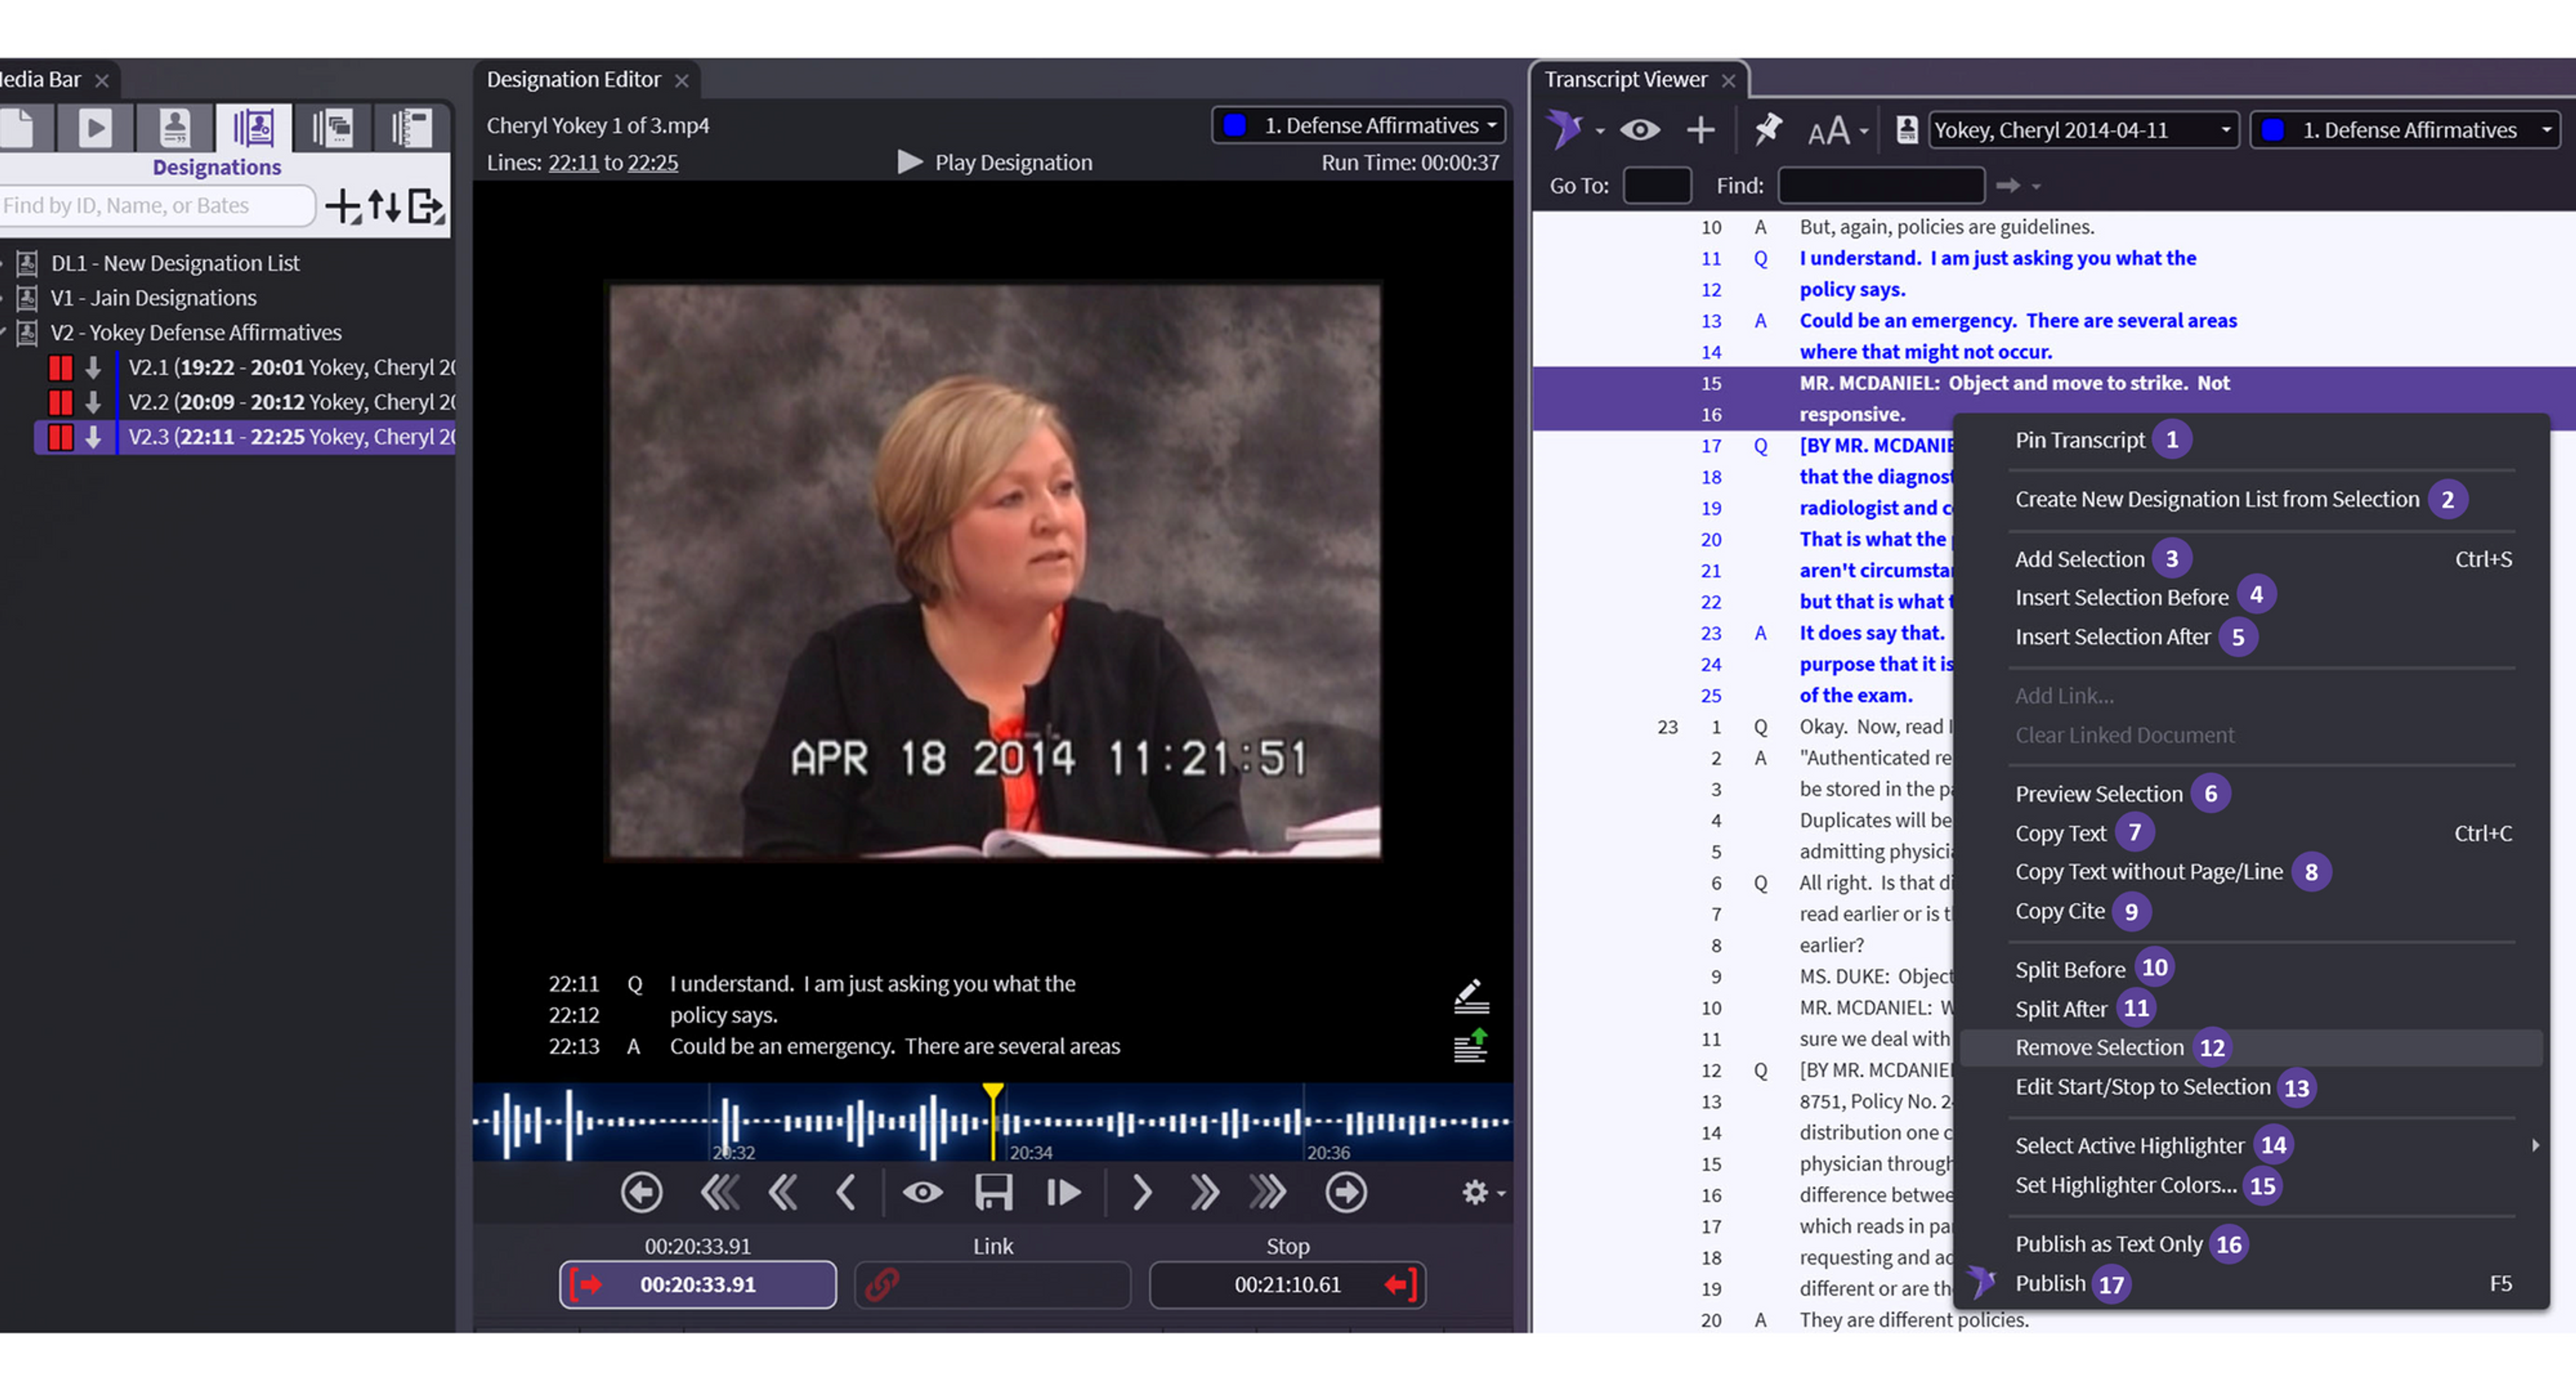
Task: Toggle the red pause marker on V2.1
Action: [x=61, y=368]
